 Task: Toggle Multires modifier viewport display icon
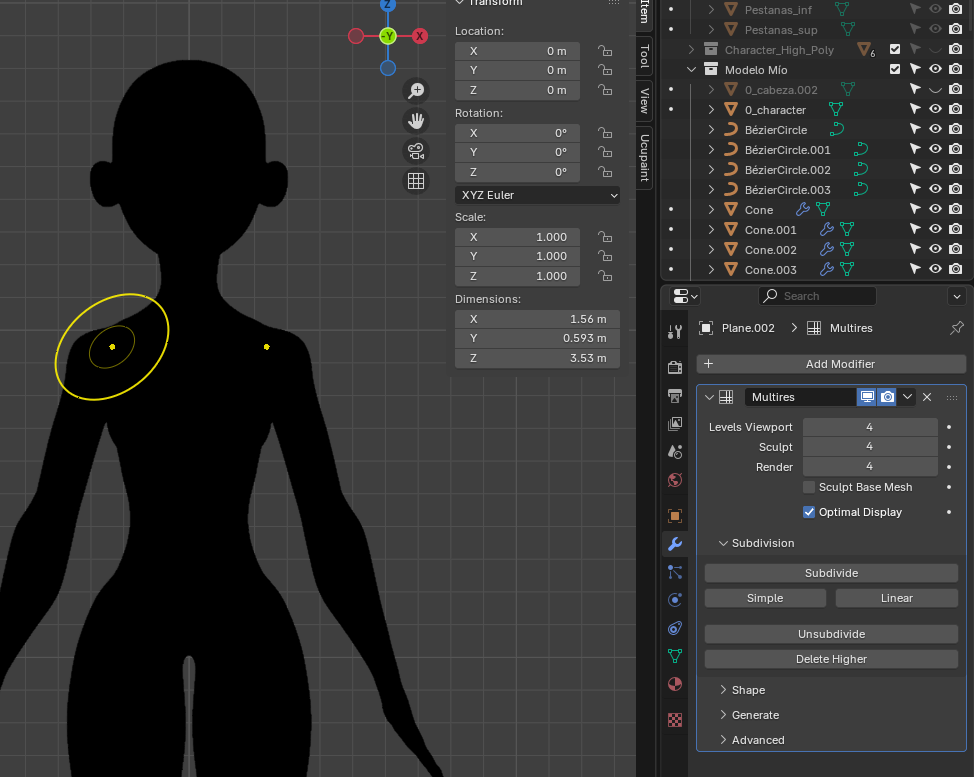pos(867,397)
